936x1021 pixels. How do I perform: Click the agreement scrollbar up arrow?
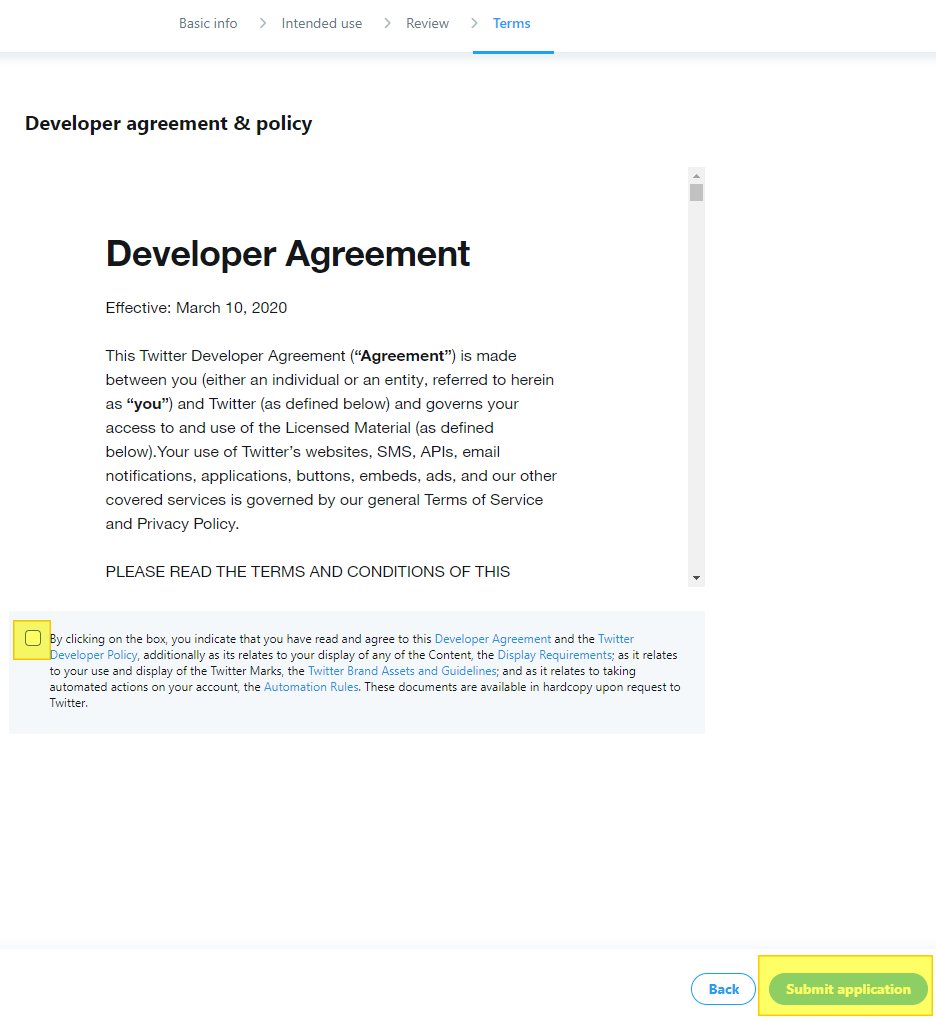tap(696, 176)
